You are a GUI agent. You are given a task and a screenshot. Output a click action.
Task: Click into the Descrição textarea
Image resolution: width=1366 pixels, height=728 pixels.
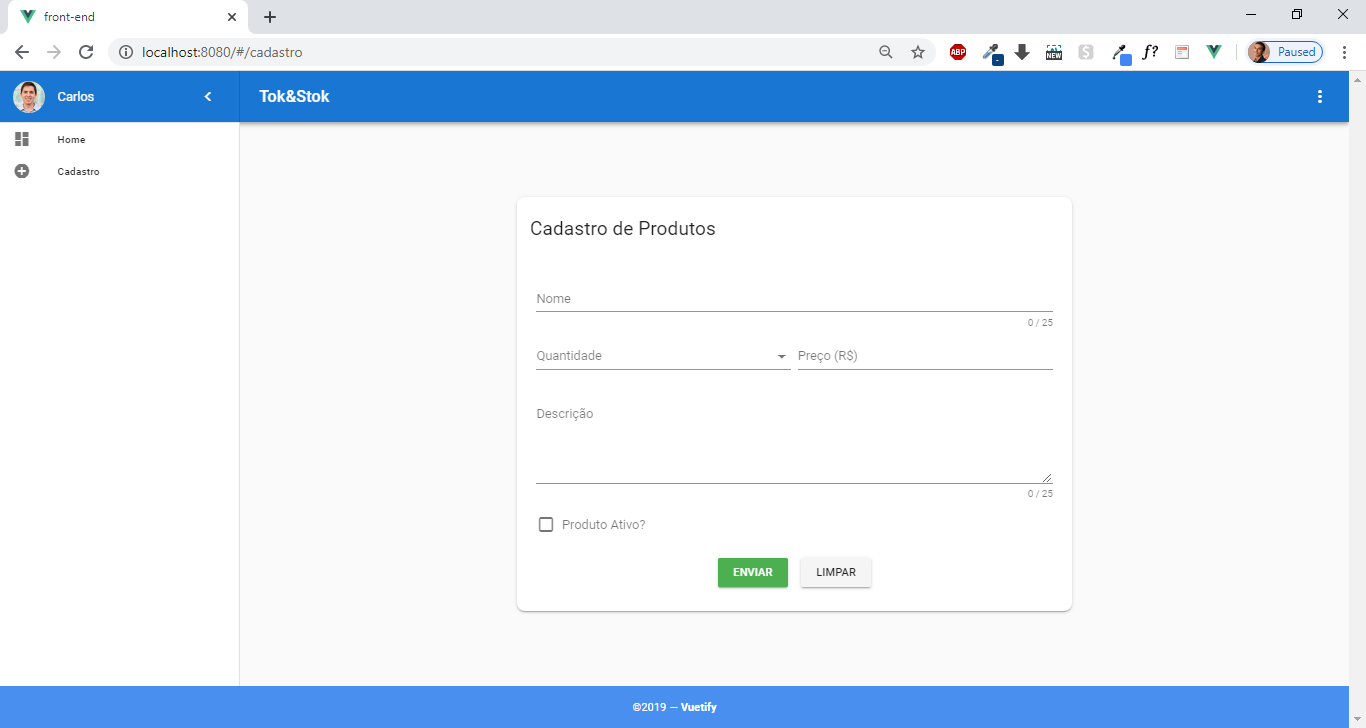794,443
